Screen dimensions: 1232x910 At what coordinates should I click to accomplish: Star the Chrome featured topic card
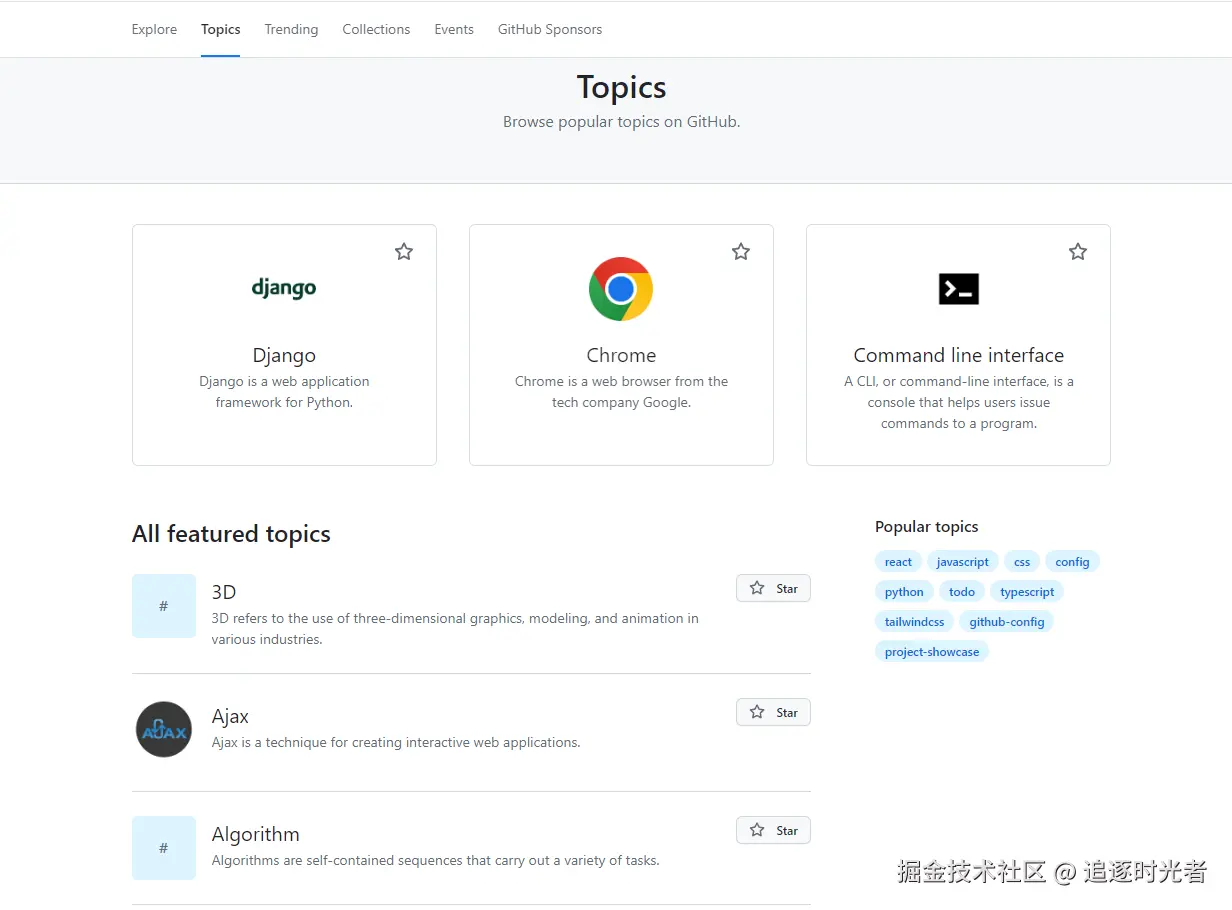coord(741,252)
